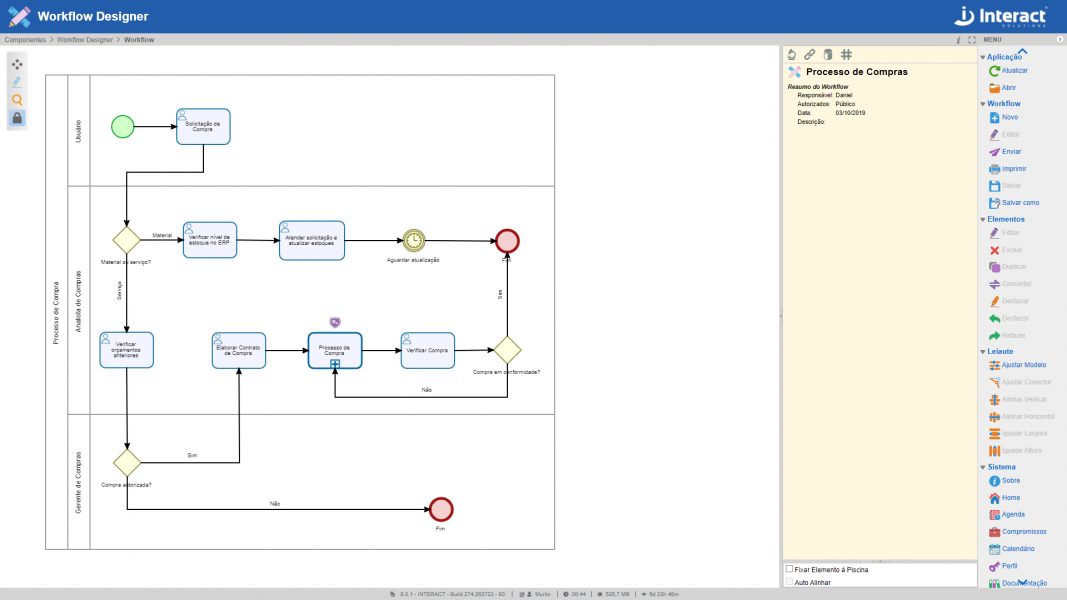1067x600 pixels.
Task: Open Agenda from Sistema menu
Action: click(x=1007, y=515)
